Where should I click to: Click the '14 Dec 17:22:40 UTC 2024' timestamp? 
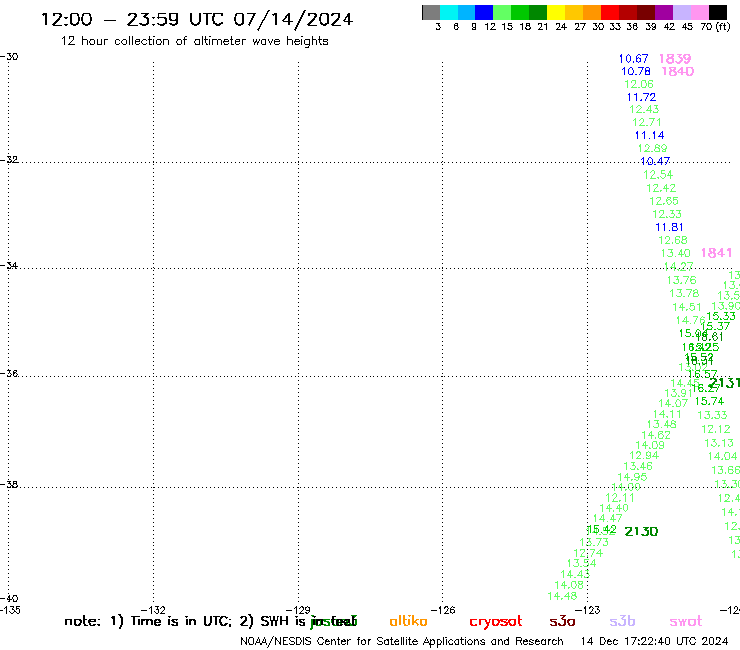point(654,641)
